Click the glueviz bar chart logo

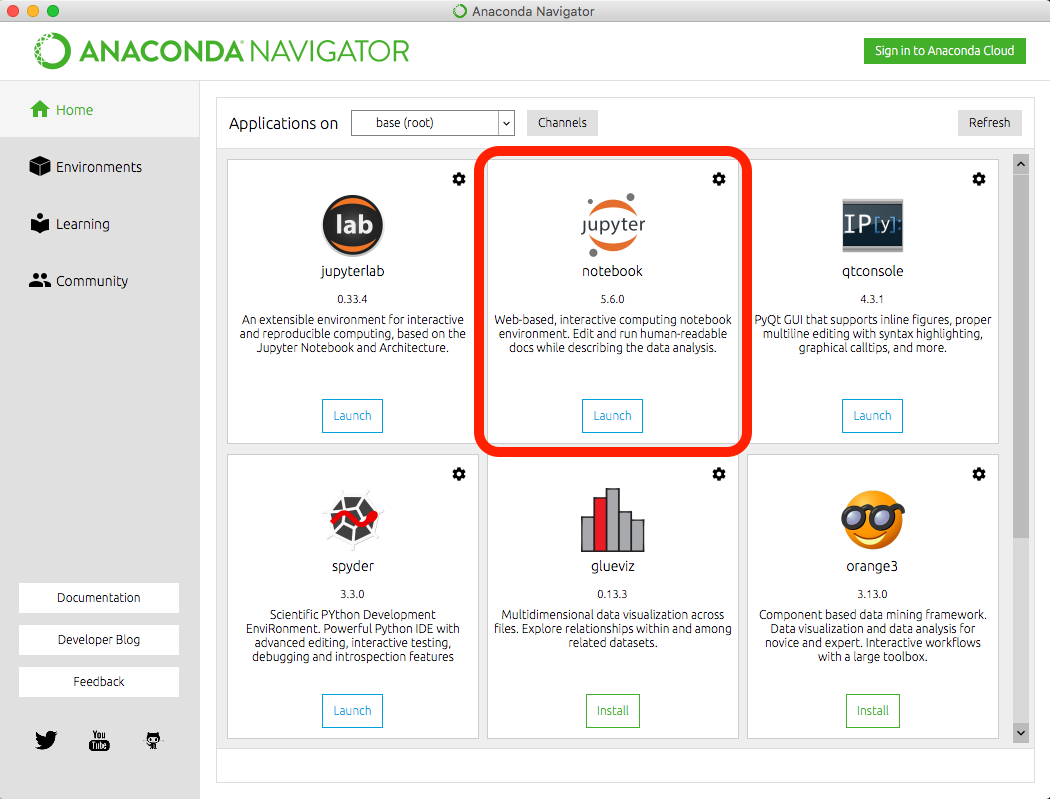coord(613,520)
